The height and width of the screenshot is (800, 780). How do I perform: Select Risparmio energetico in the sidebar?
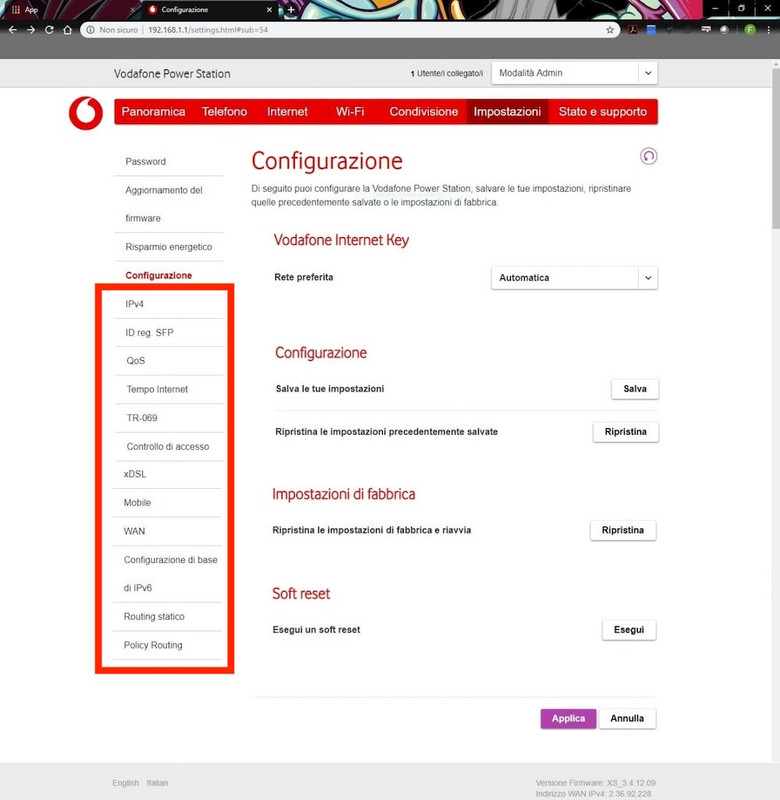168,247
